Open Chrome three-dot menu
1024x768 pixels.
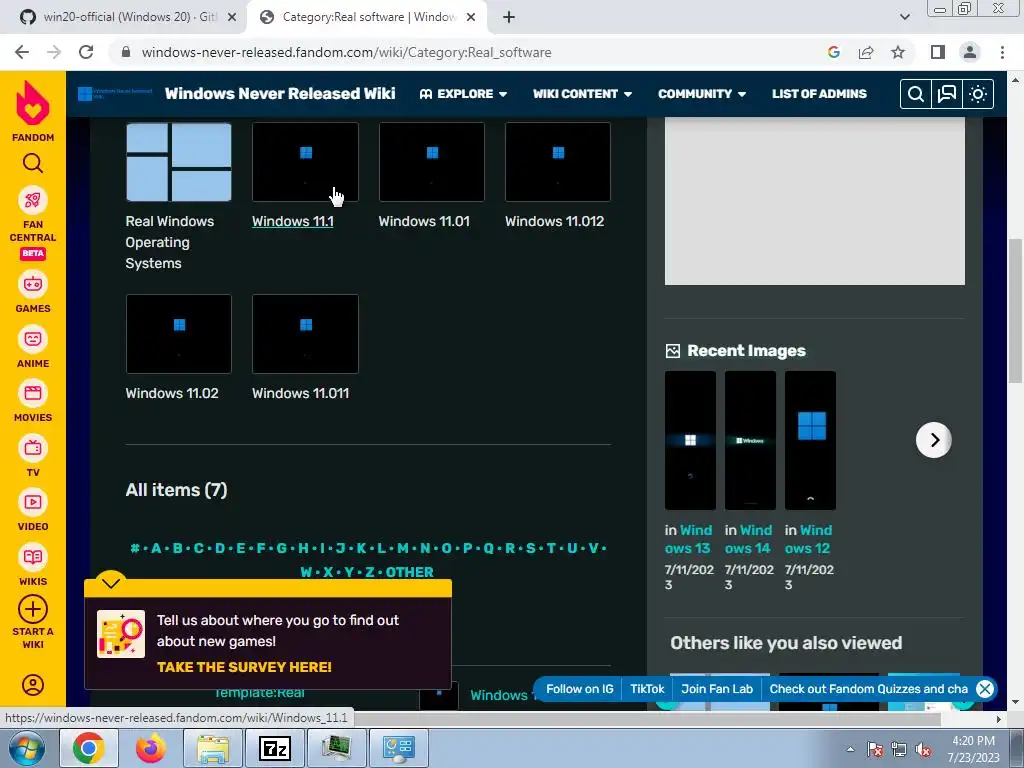(1002, 52)
